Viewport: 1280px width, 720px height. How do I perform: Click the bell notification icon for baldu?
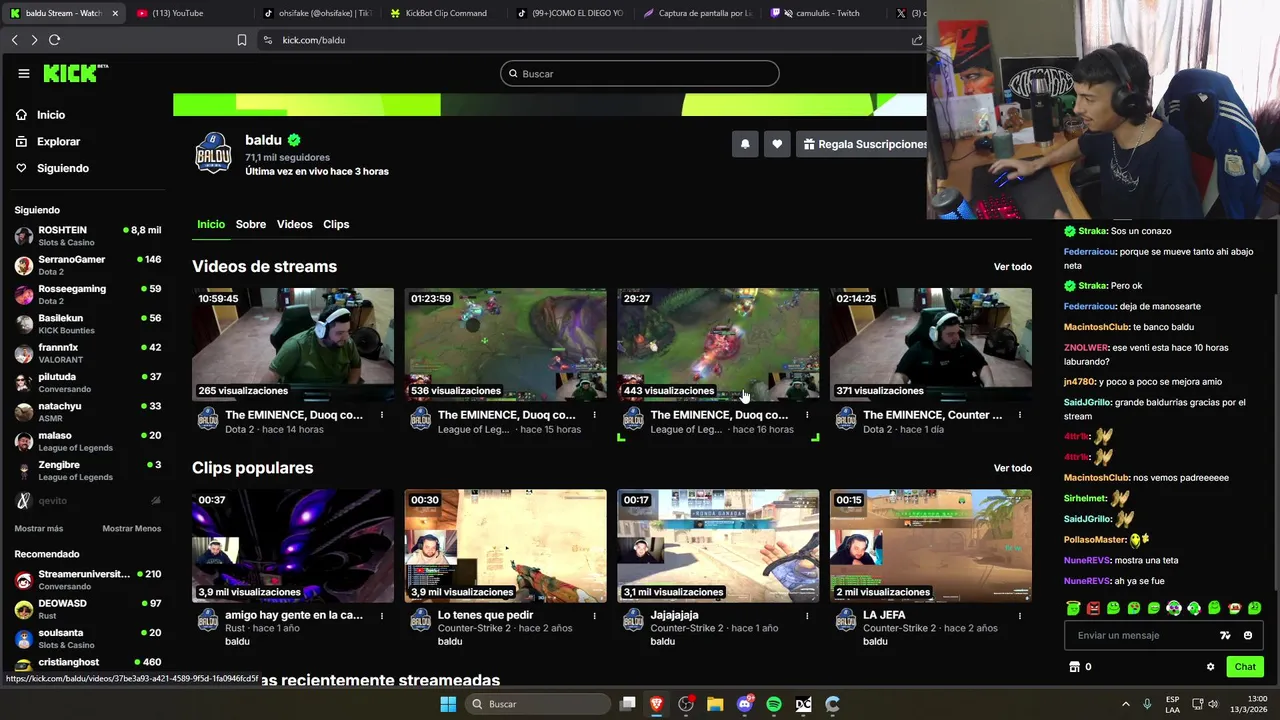coord(745,144)
